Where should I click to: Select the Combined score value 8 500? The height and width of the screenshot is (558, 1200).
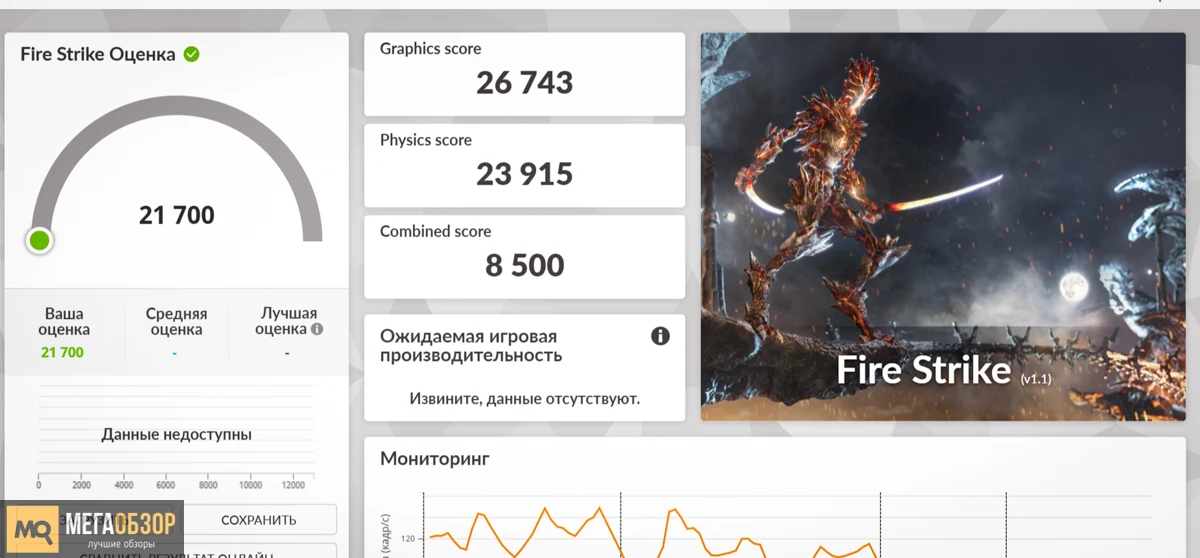525,266
